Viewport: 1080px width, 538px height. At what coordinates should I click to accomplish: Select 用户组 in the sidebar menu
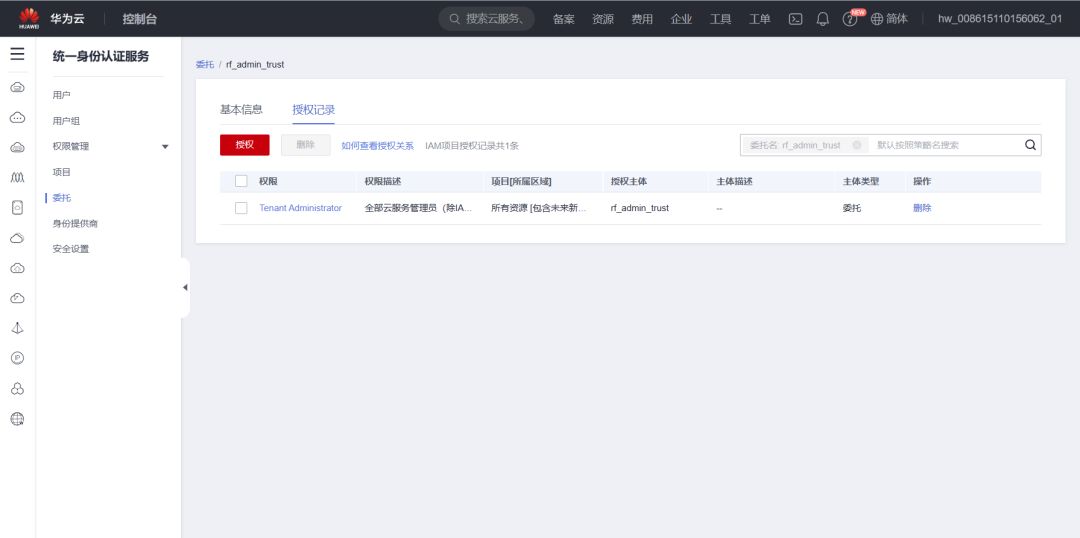tap(66, 121)
